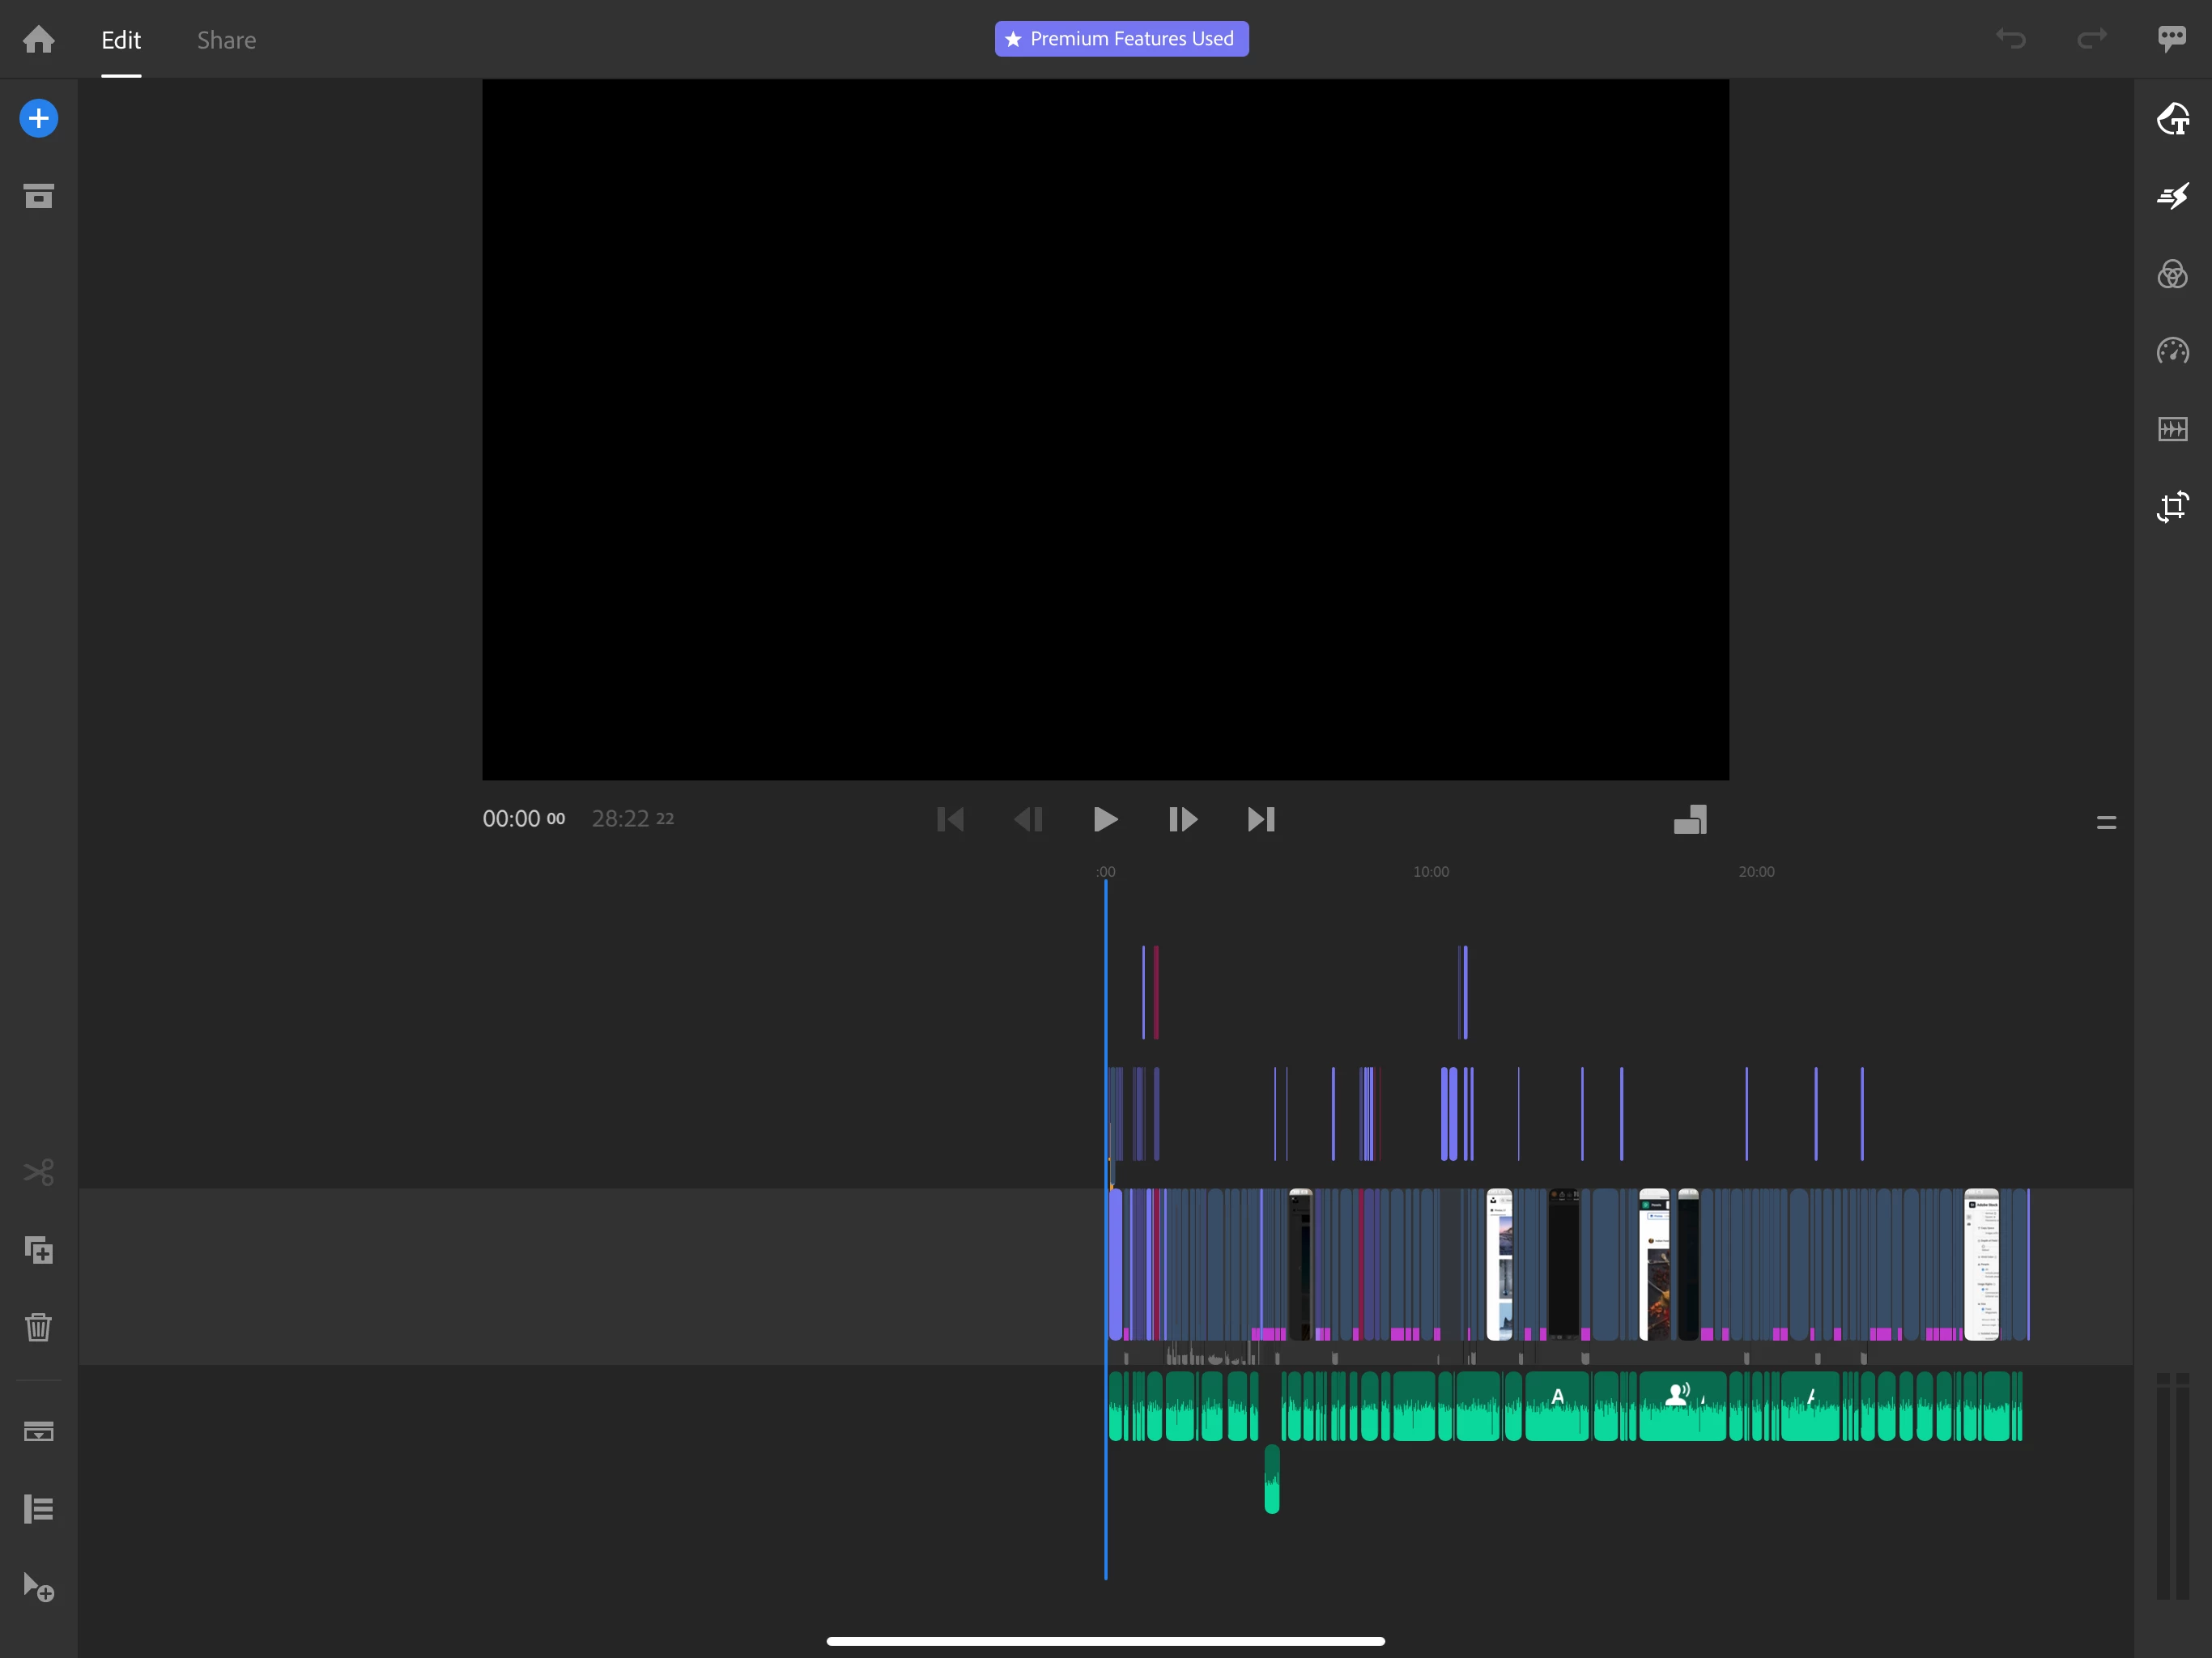Click the duplicate clip icon
The height and width of the screenshot is (1658, 2212).
tap(38, 1250)
